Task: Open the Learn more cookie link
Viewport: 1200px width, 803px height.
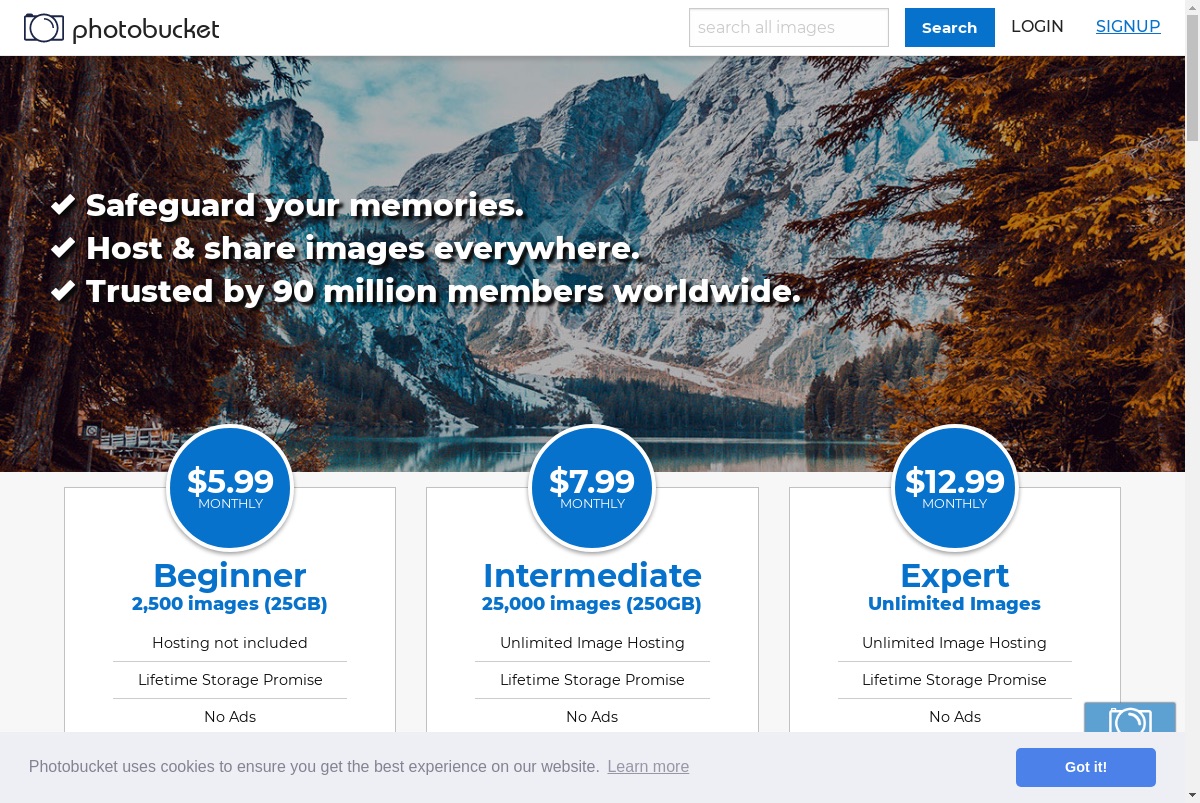Action: tap(648, 767)
